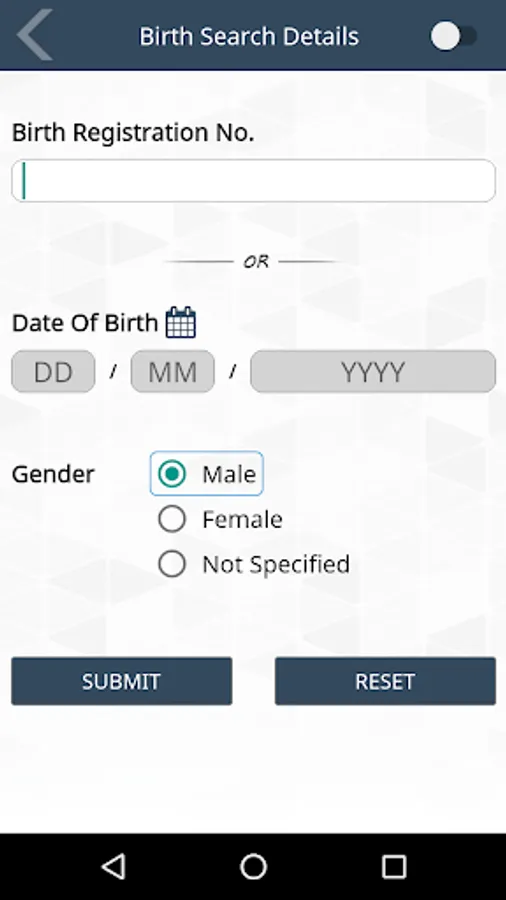
Task: Open the YYYY year field
Action: point(373,372)
